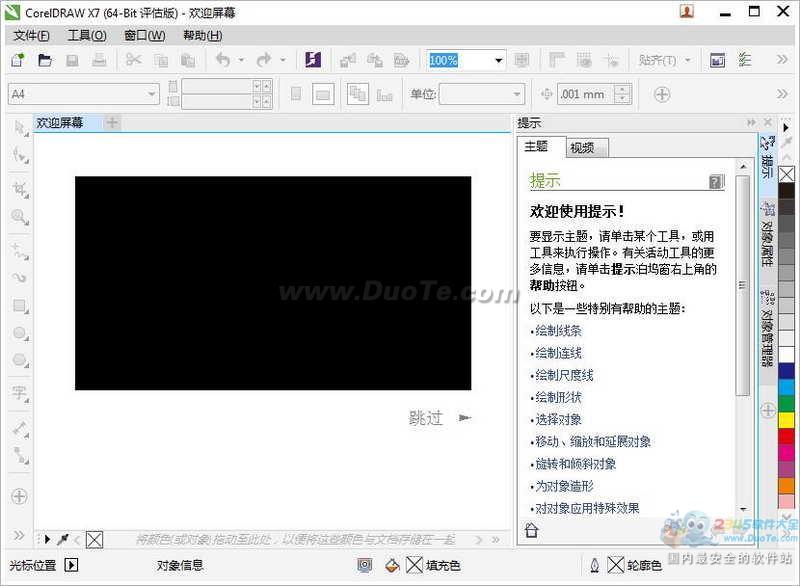Image resolution: width=800 pixels, height=586 pixels.
Task: Open the 绘制尺度线 topic link
Action: (x=564, y=375)
